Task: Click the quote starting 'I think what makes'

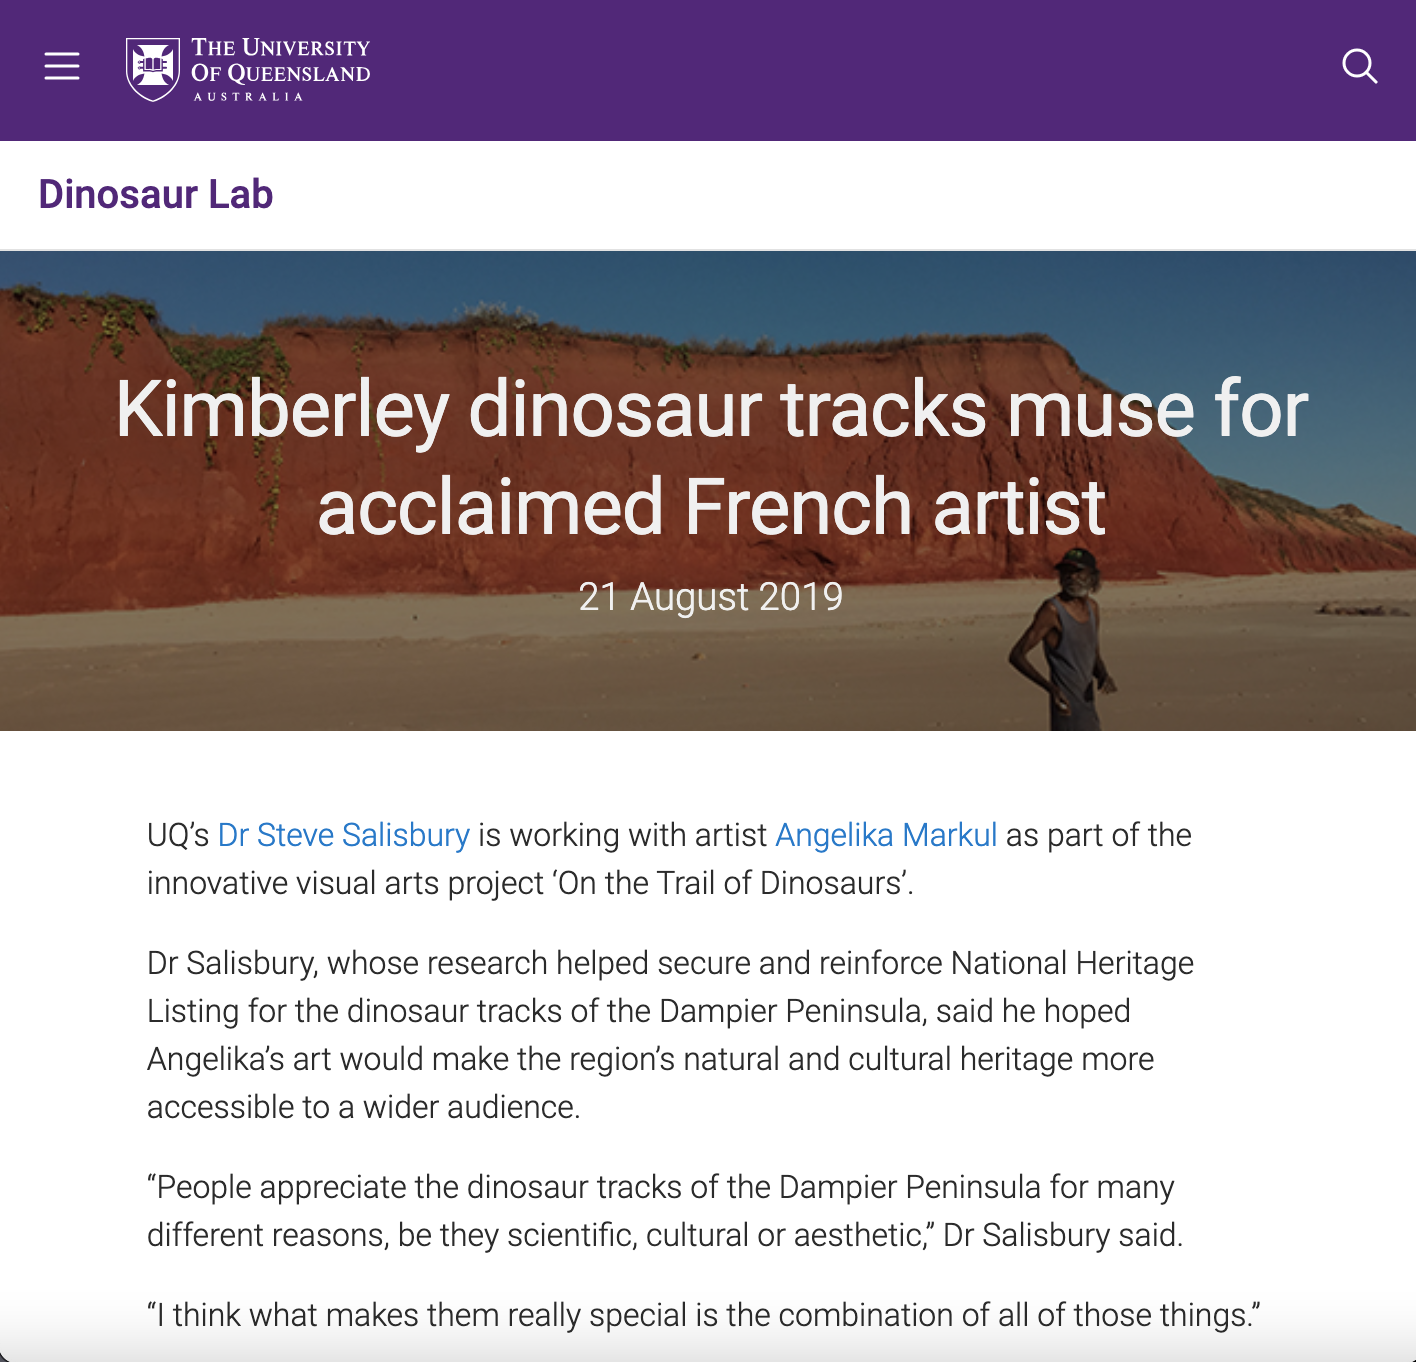Action: point(704,1314)
